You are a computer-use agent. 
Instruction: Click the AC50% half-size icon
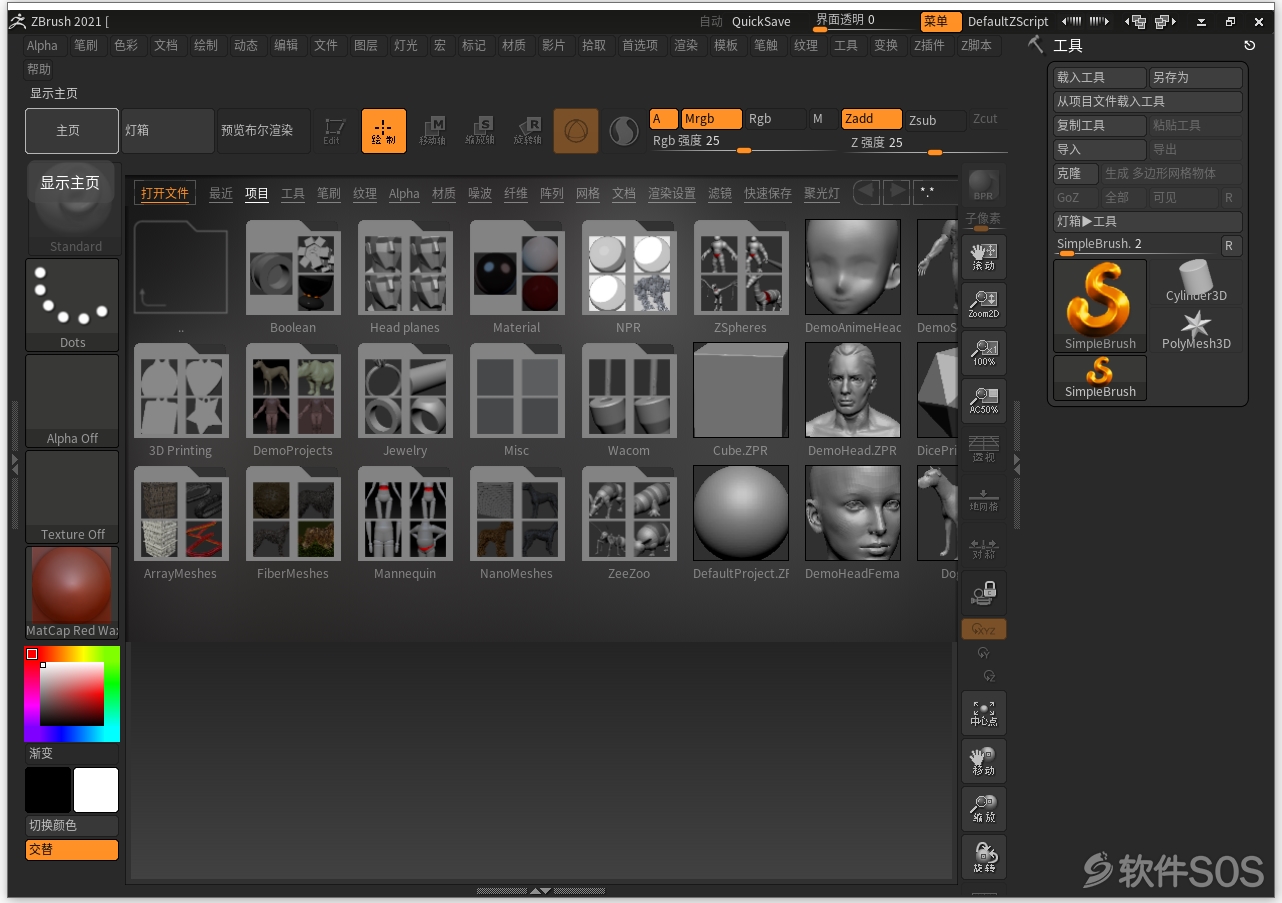point(984,401)
